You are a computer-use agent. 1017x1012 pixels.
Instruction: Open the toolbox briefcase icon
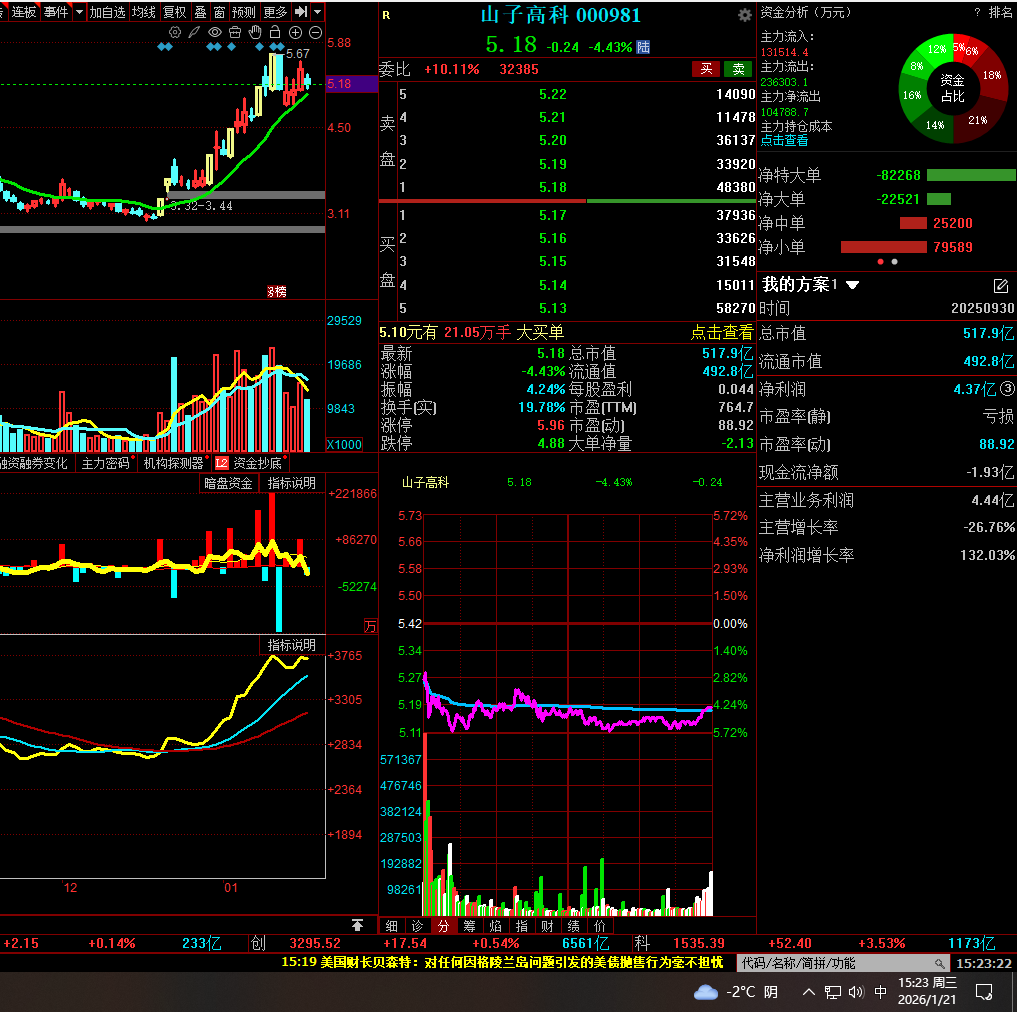coord(235,32)
